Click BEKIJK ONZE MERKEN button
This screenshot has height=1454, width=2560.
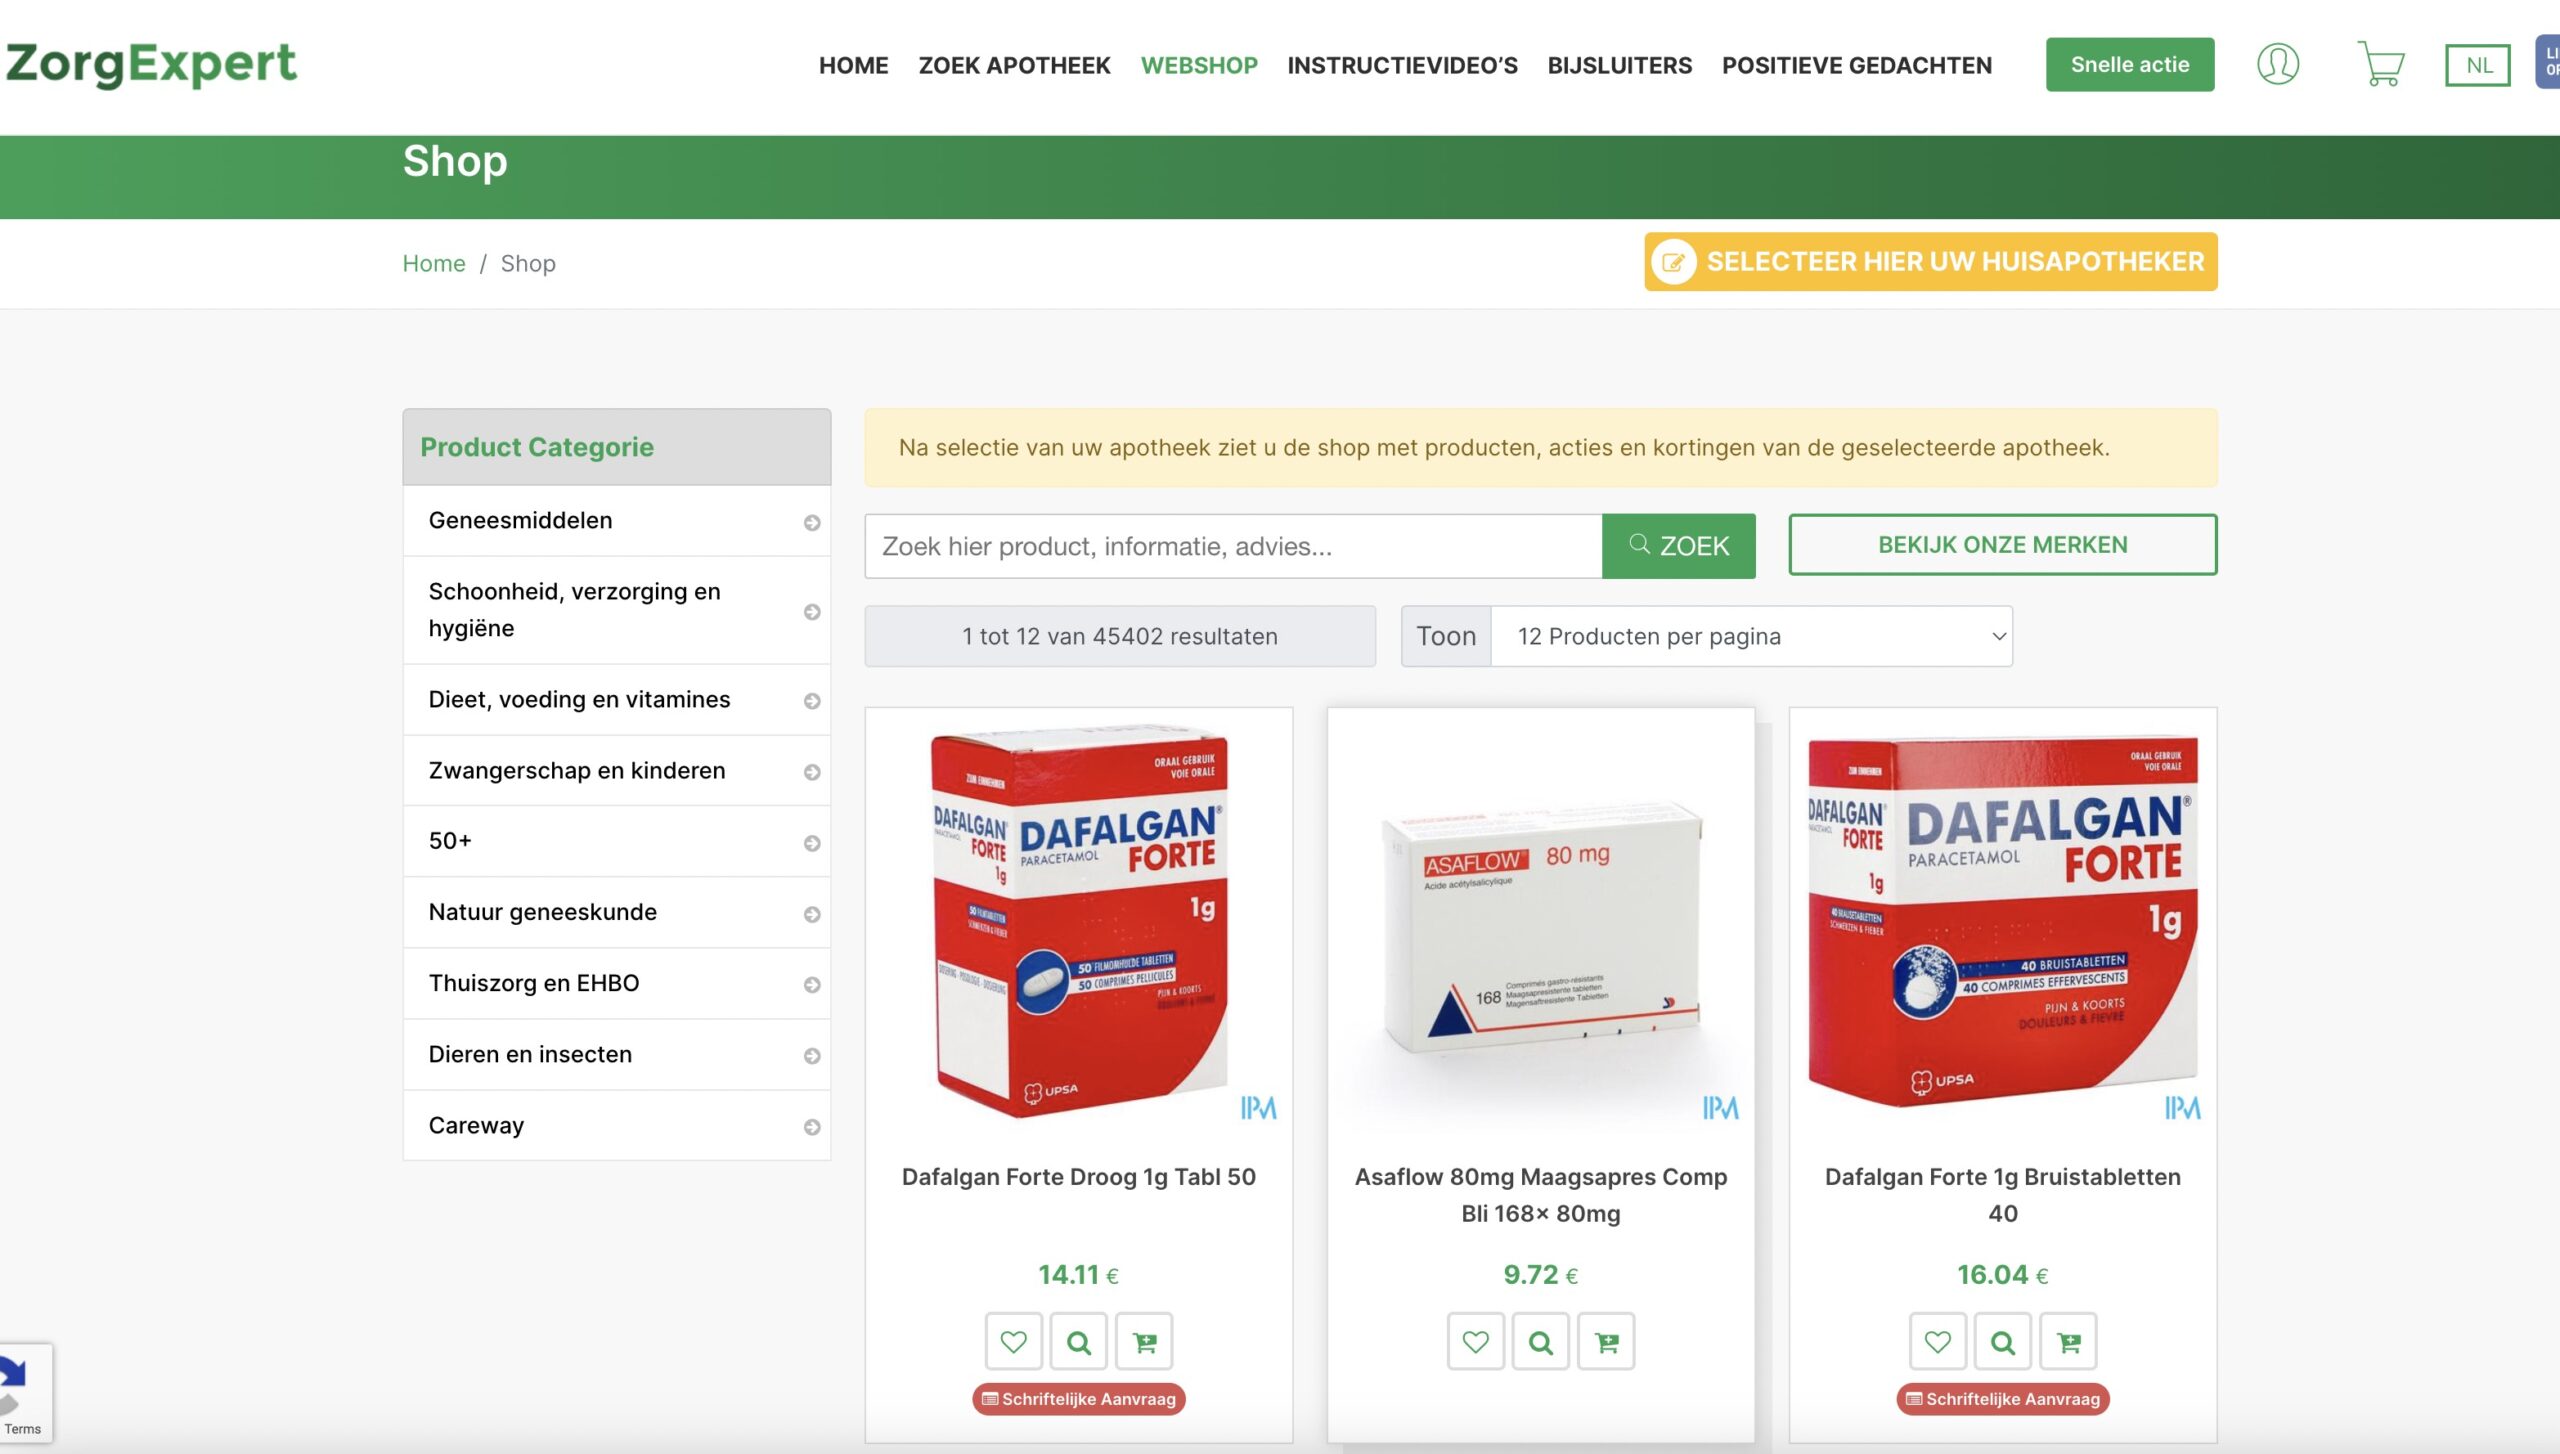pyautogui.click(x=2003, y=545)
